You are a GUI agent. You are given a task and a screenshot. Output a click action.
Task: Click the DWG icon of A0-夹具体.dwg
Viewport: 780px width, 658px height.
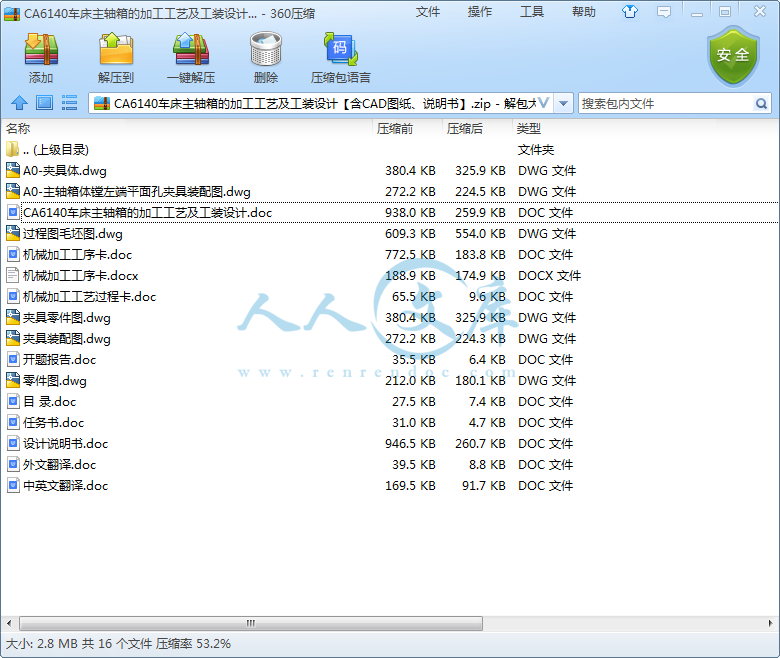pyautogui.click(x=13, y=170)
